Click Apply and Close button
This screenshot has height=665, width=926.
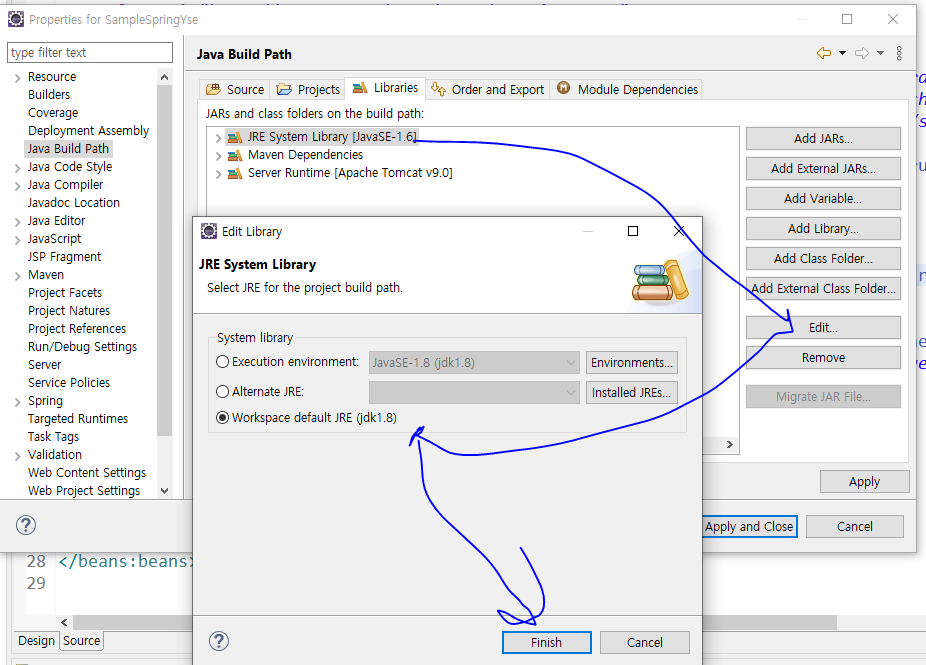coord(749,527)
